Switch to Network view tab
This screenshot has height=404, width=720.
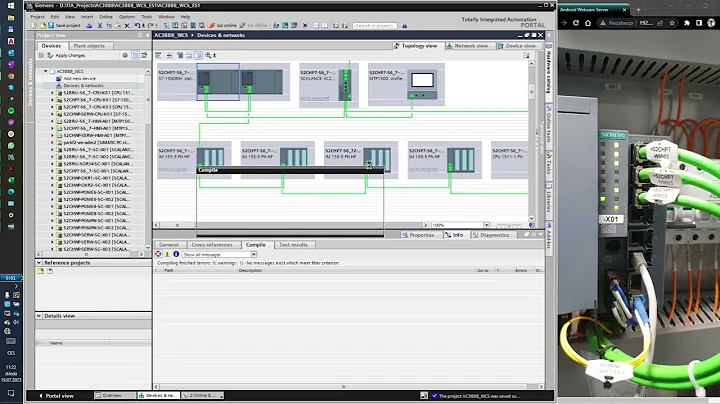pos(467,46)
